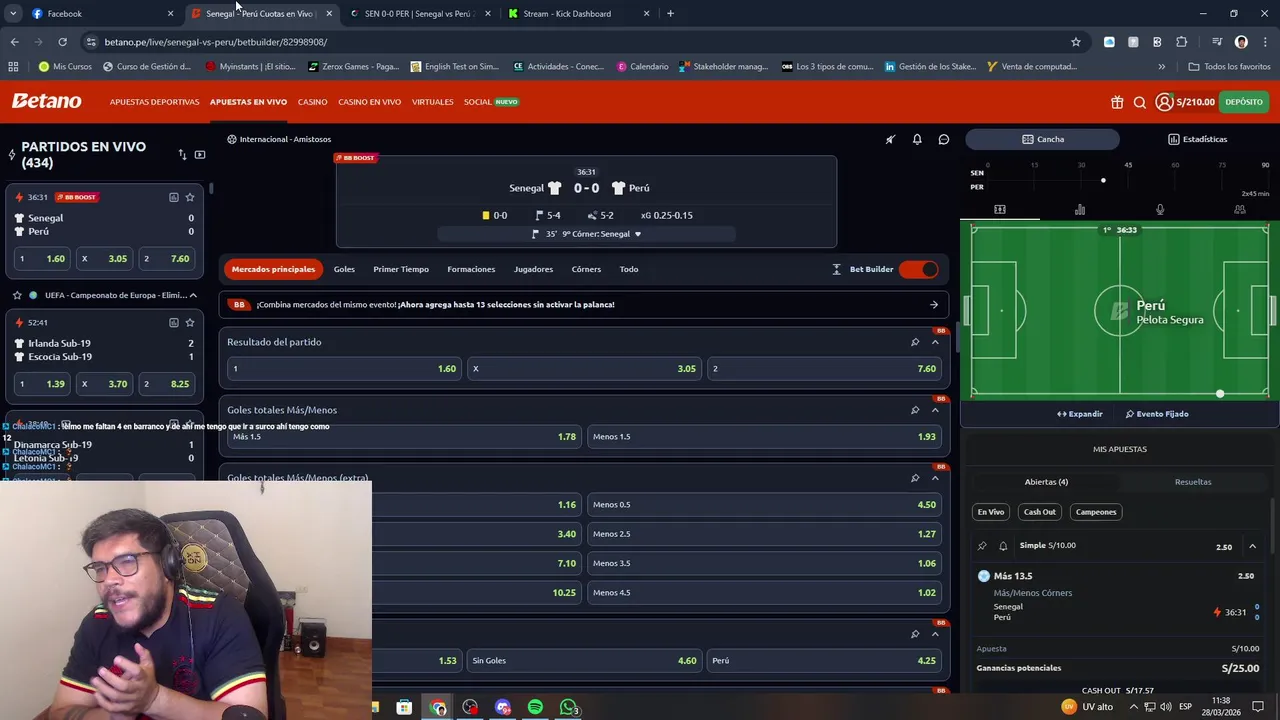The width and height of the screenshot is (1280, 720).
Task: Open stats icon on Senegal-Perú sidebar card
Action: click(x=173, y=197)
